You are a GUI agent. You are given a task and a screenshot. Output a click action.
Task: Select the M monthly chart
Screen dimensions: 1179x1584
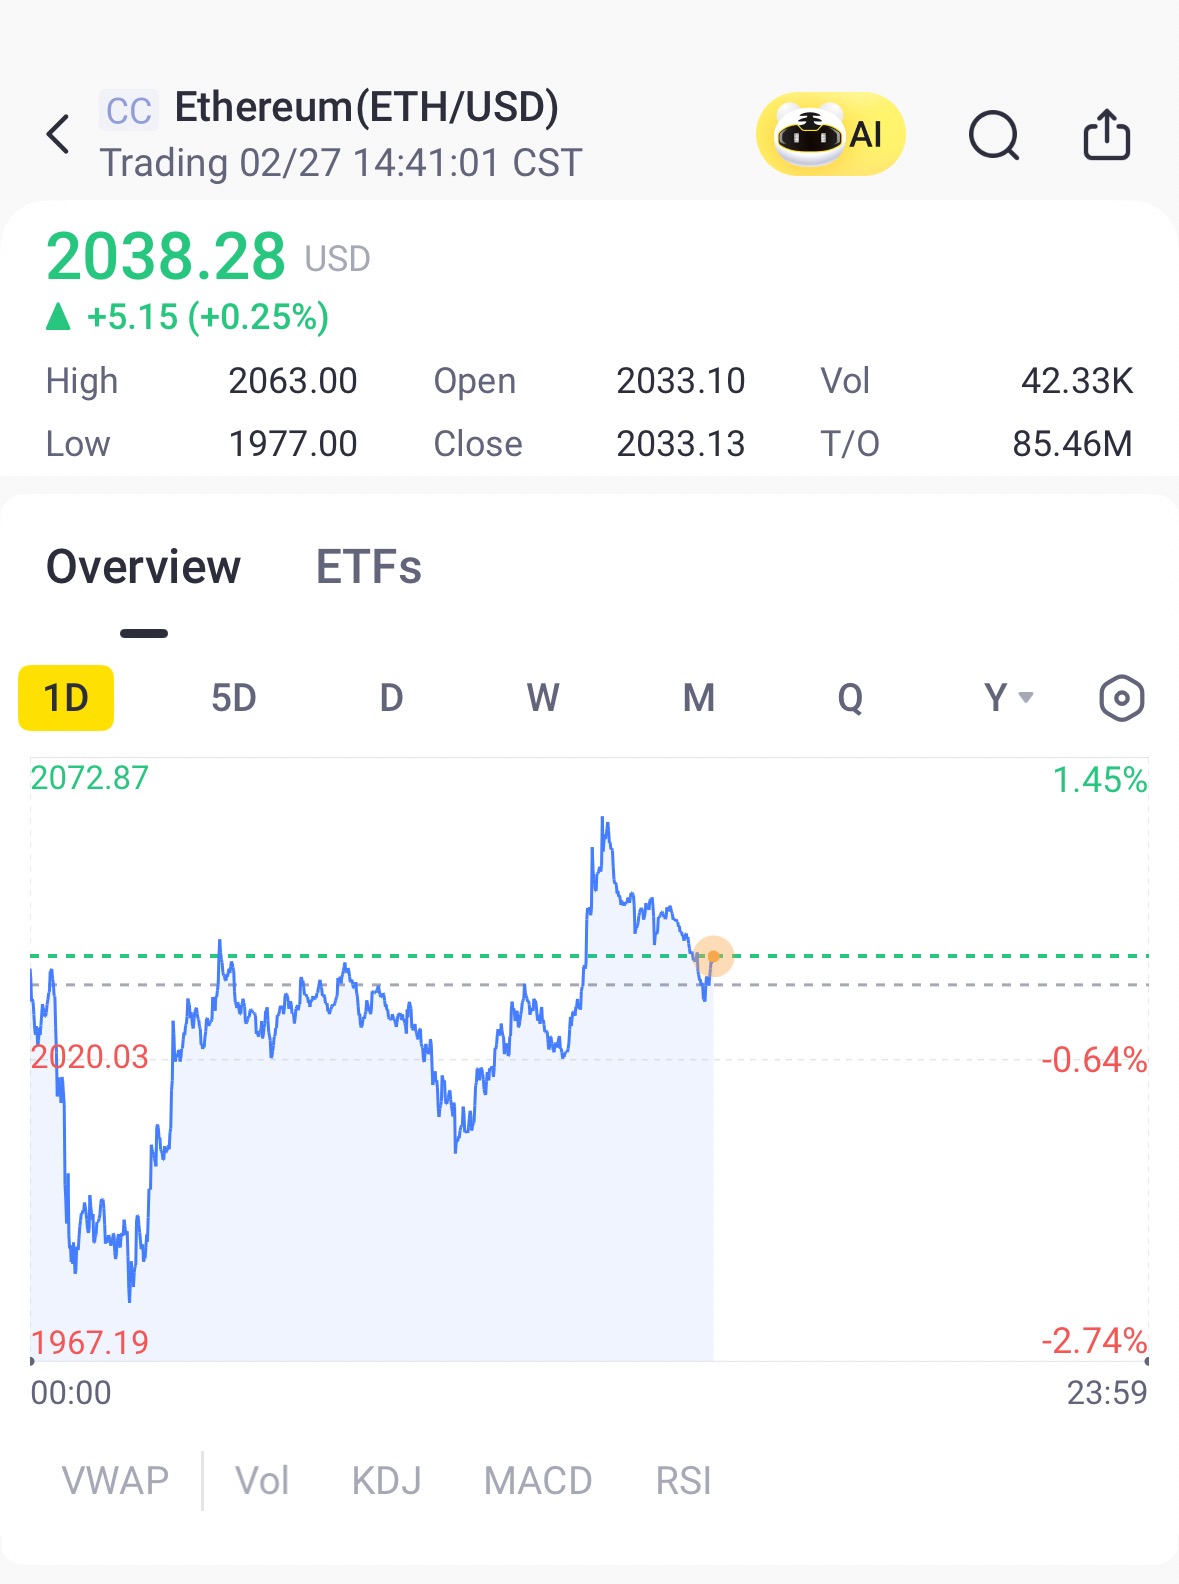pos(699,698)
